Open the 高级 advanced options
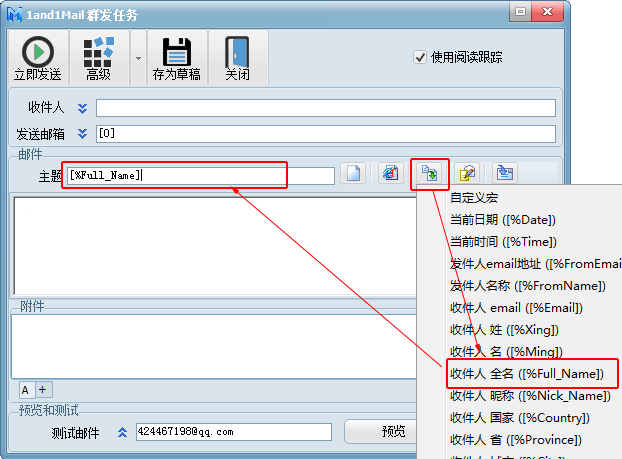This screenshot has height=459, width=622. coord(99,58)
